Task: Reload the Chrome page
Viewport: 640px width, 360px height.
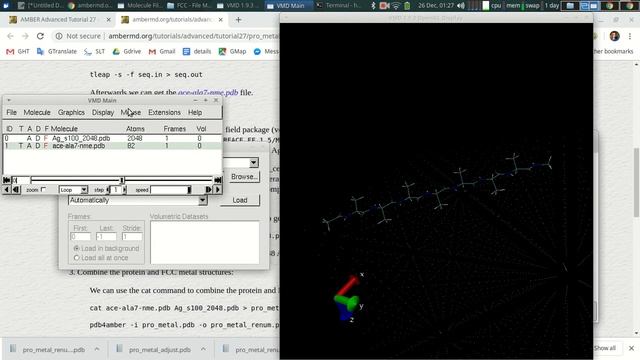Action: [40, 36]
